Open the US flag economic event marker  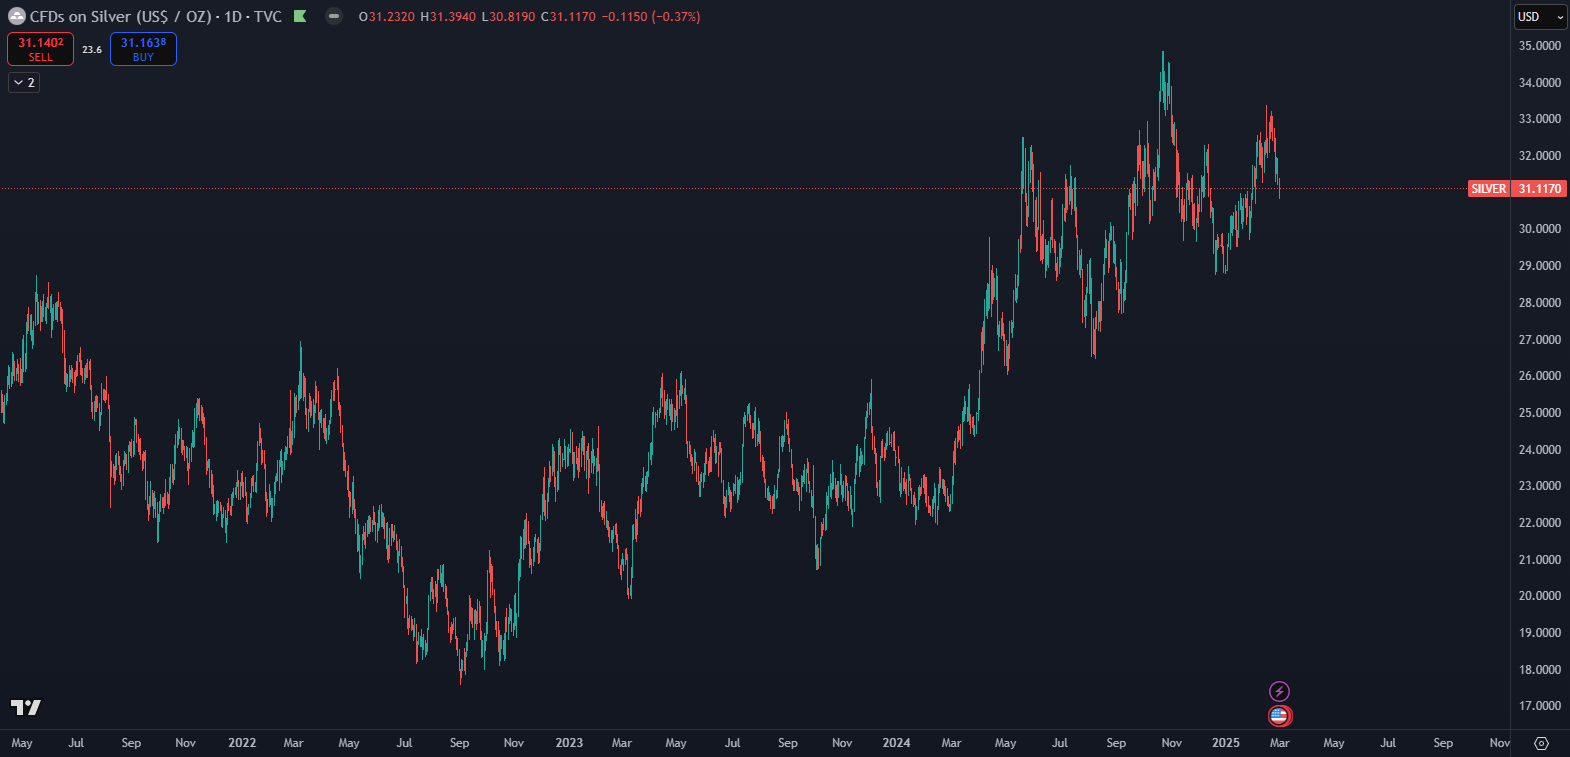point(1279,715)
